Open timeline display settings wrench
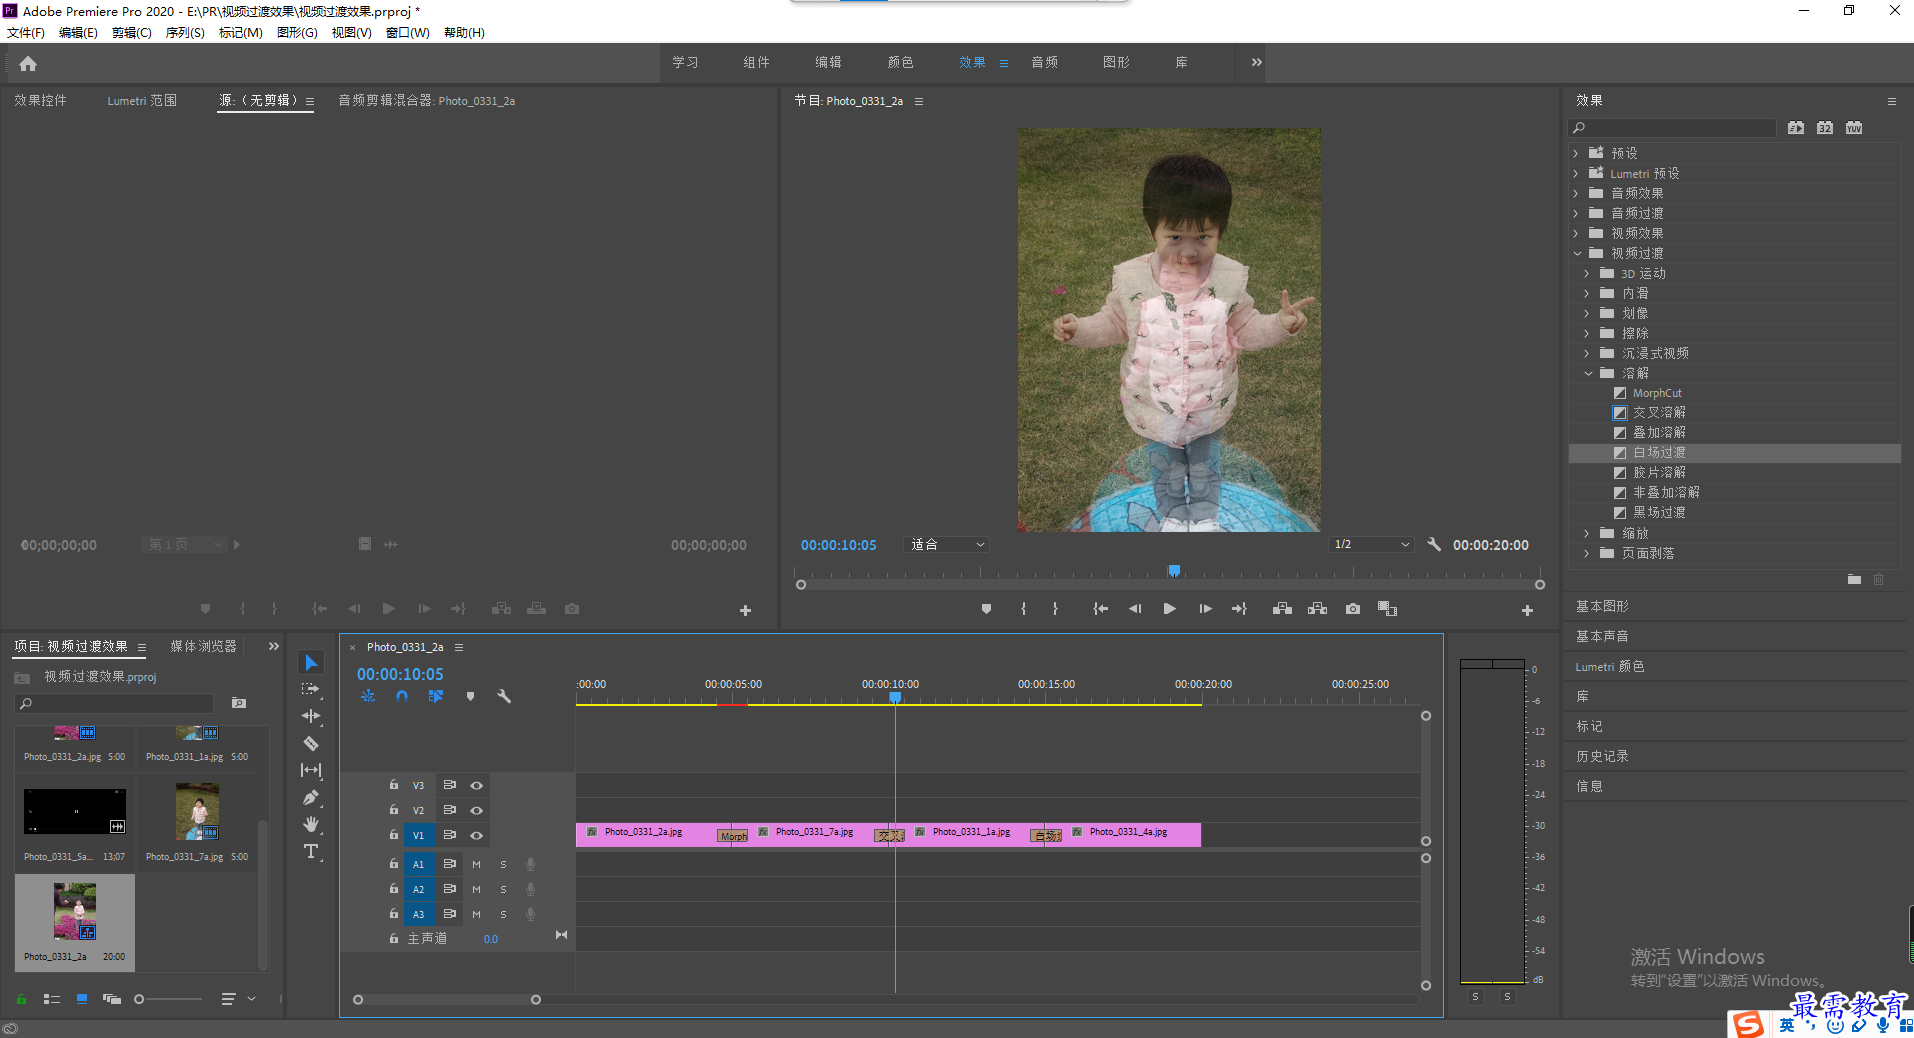This screenshot has width=1914, height=1038. click(504, 696)
